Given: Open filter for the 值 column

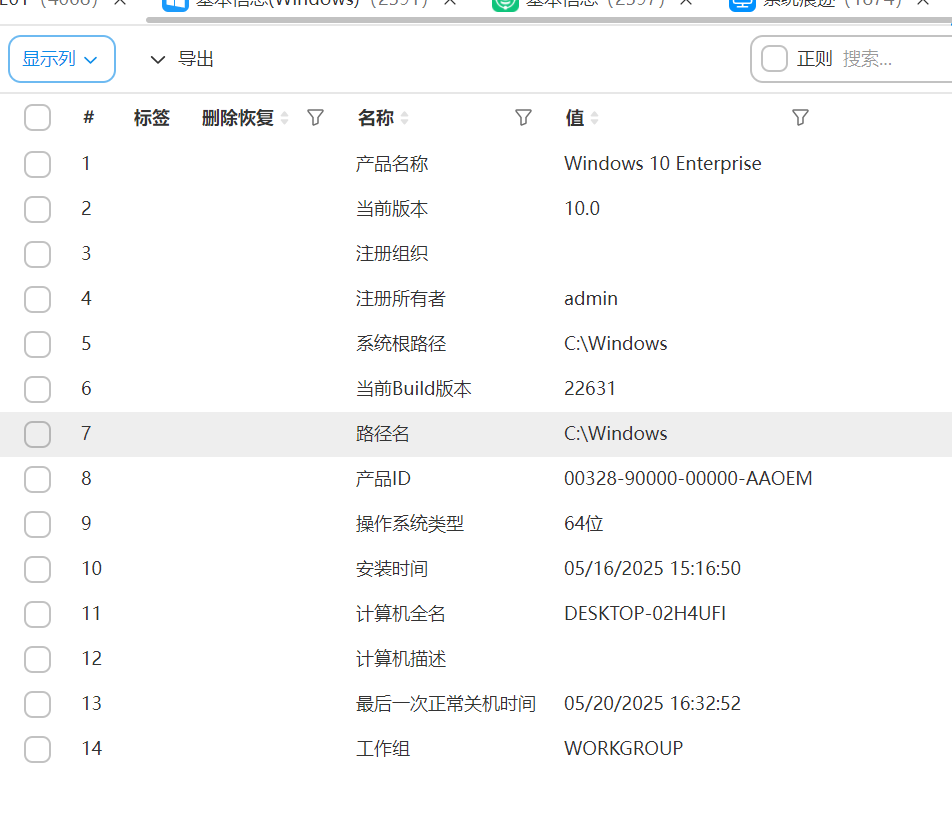Looking at the screenshot, I should (x=800, y=118).
